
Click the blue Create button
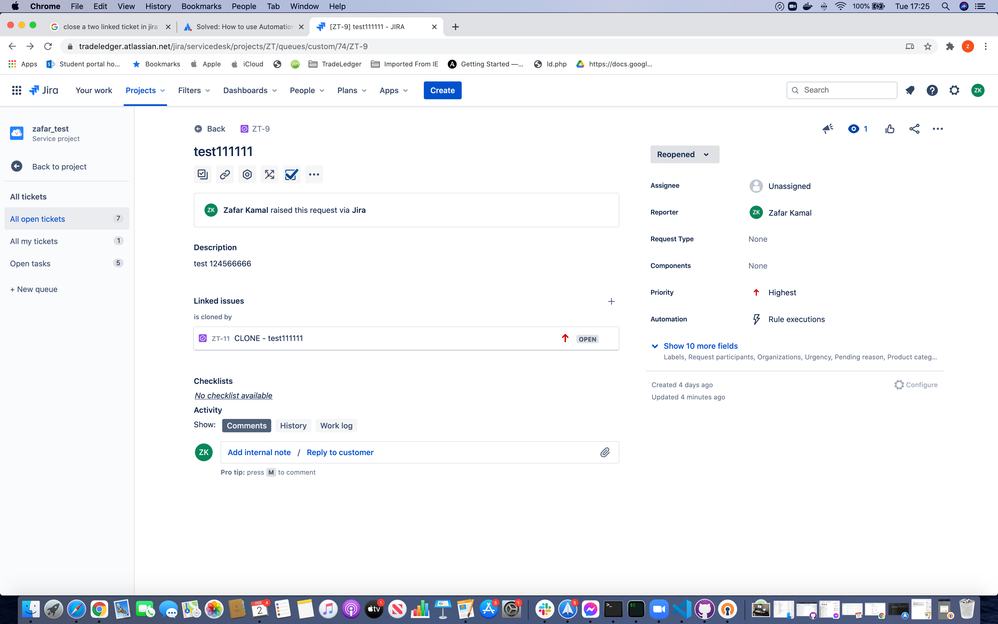click(x=442, y=90)
